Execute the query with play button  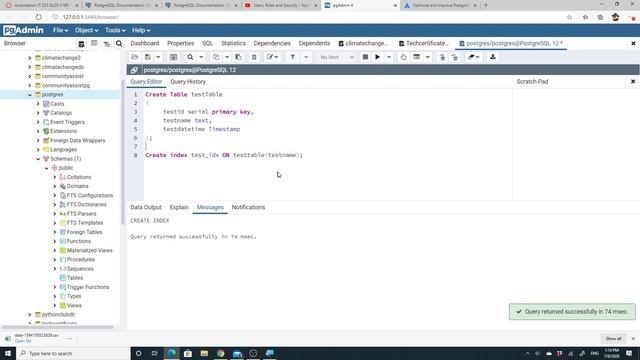pyautogui.click(x=378, y=57)
